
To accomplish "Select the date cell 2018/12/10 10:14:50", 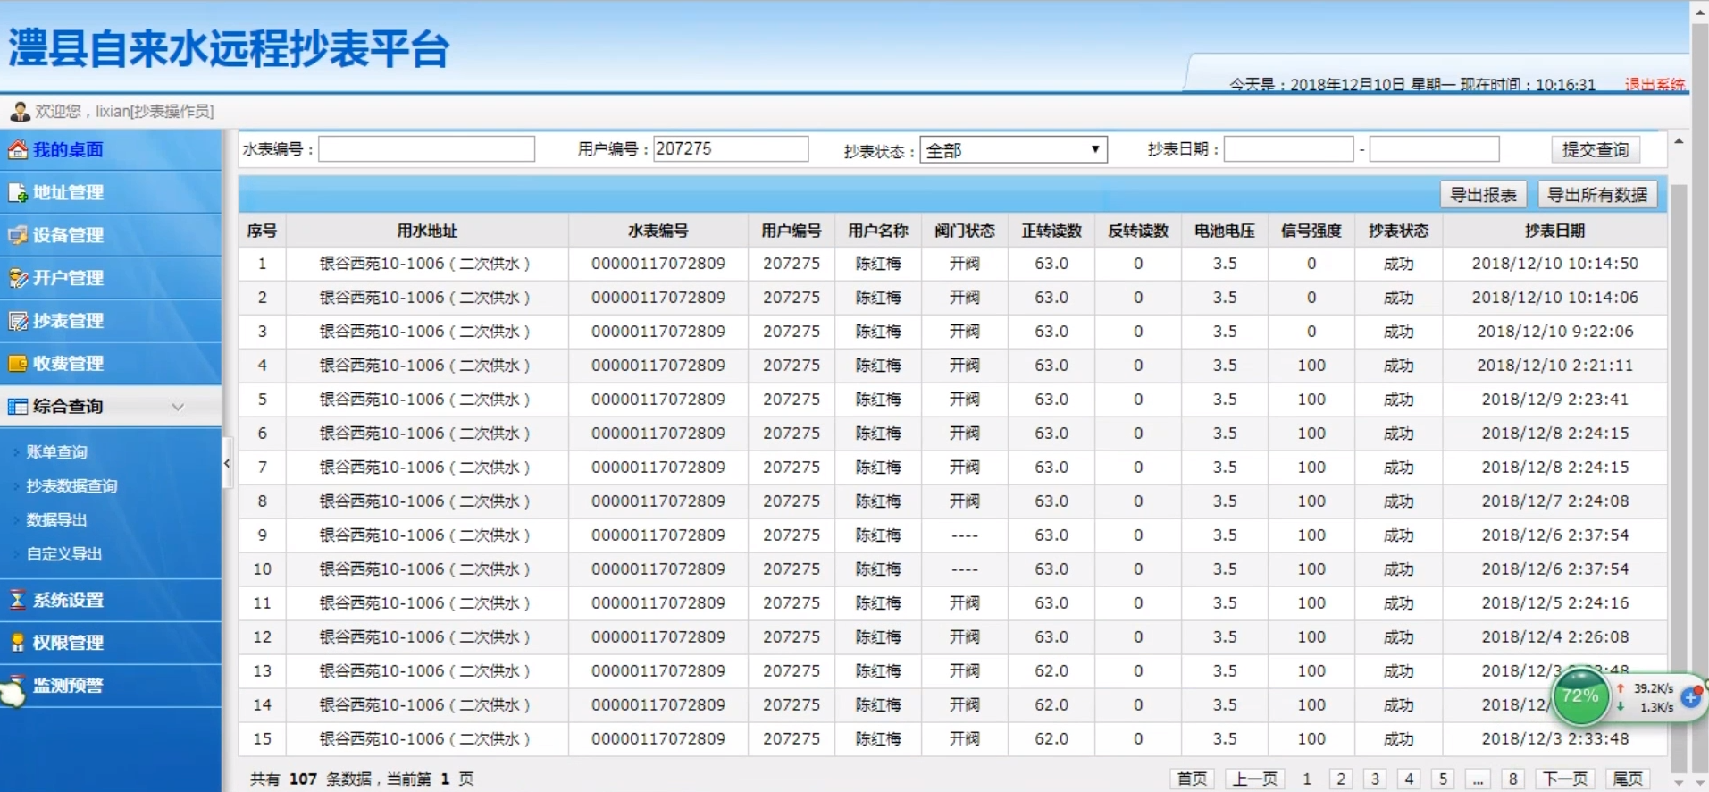I will pos(1555,264).
